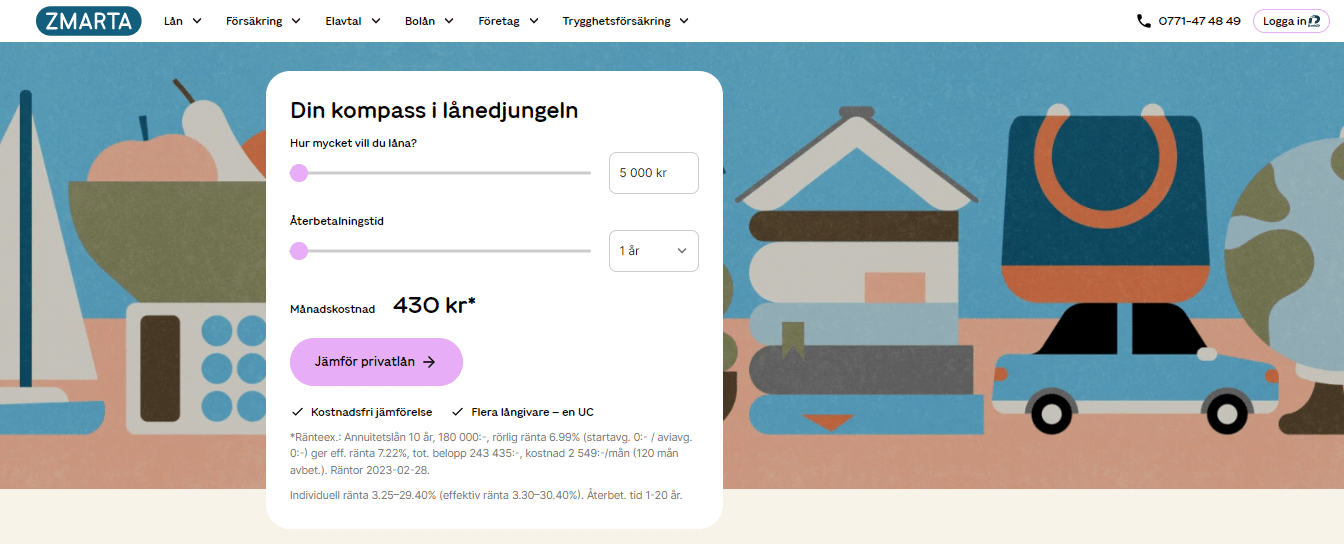Click the loan amount slider handle
The image size is (1344, 544).
pos(299,173)
